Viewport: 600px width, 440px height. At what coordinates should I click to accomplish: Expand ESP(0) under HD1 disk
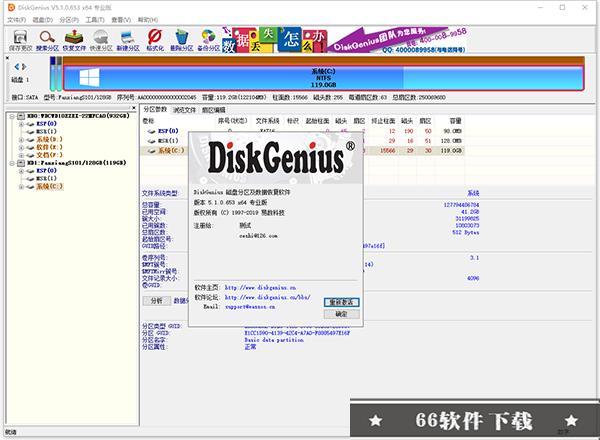pyautogui.click(x=21, y=171)
